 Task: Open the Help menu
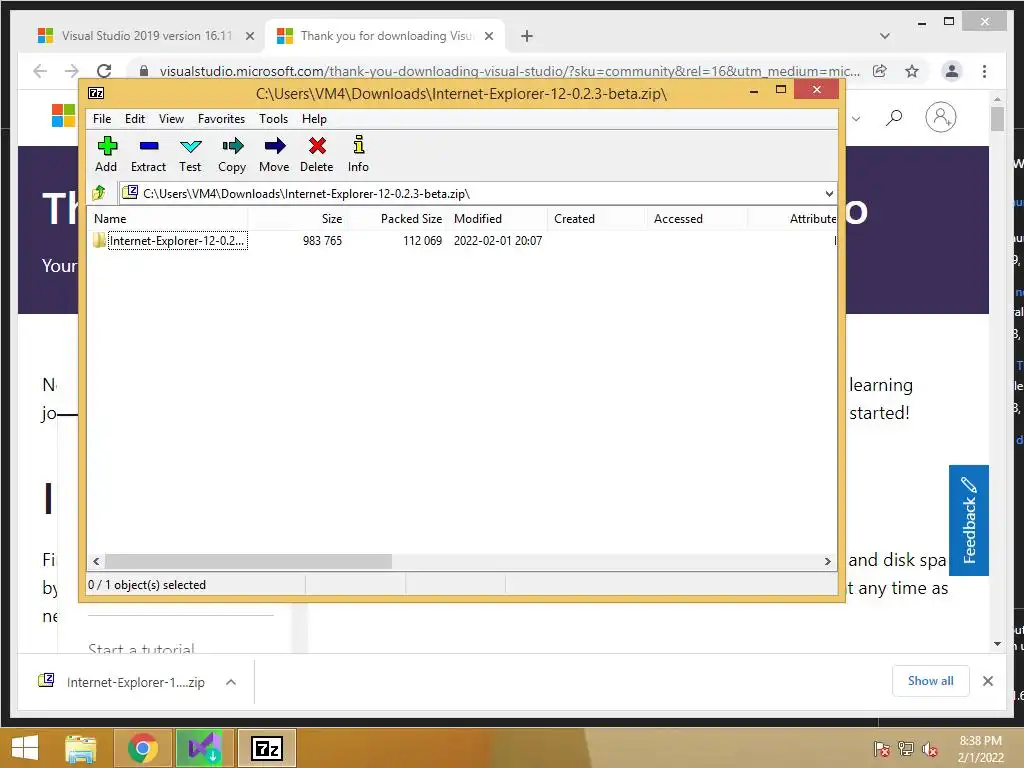click(314, 119)
